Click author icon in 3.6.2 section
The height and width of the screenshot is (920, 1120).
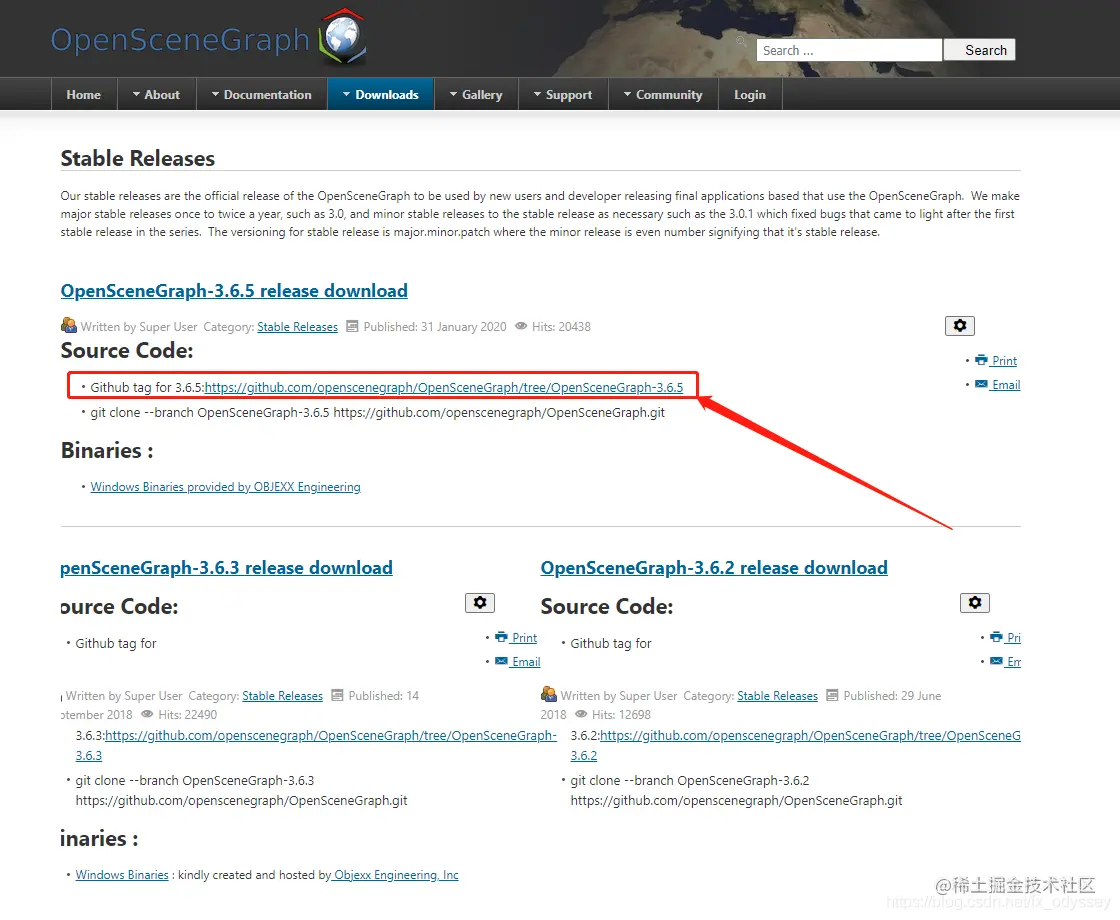coord(549,694)
